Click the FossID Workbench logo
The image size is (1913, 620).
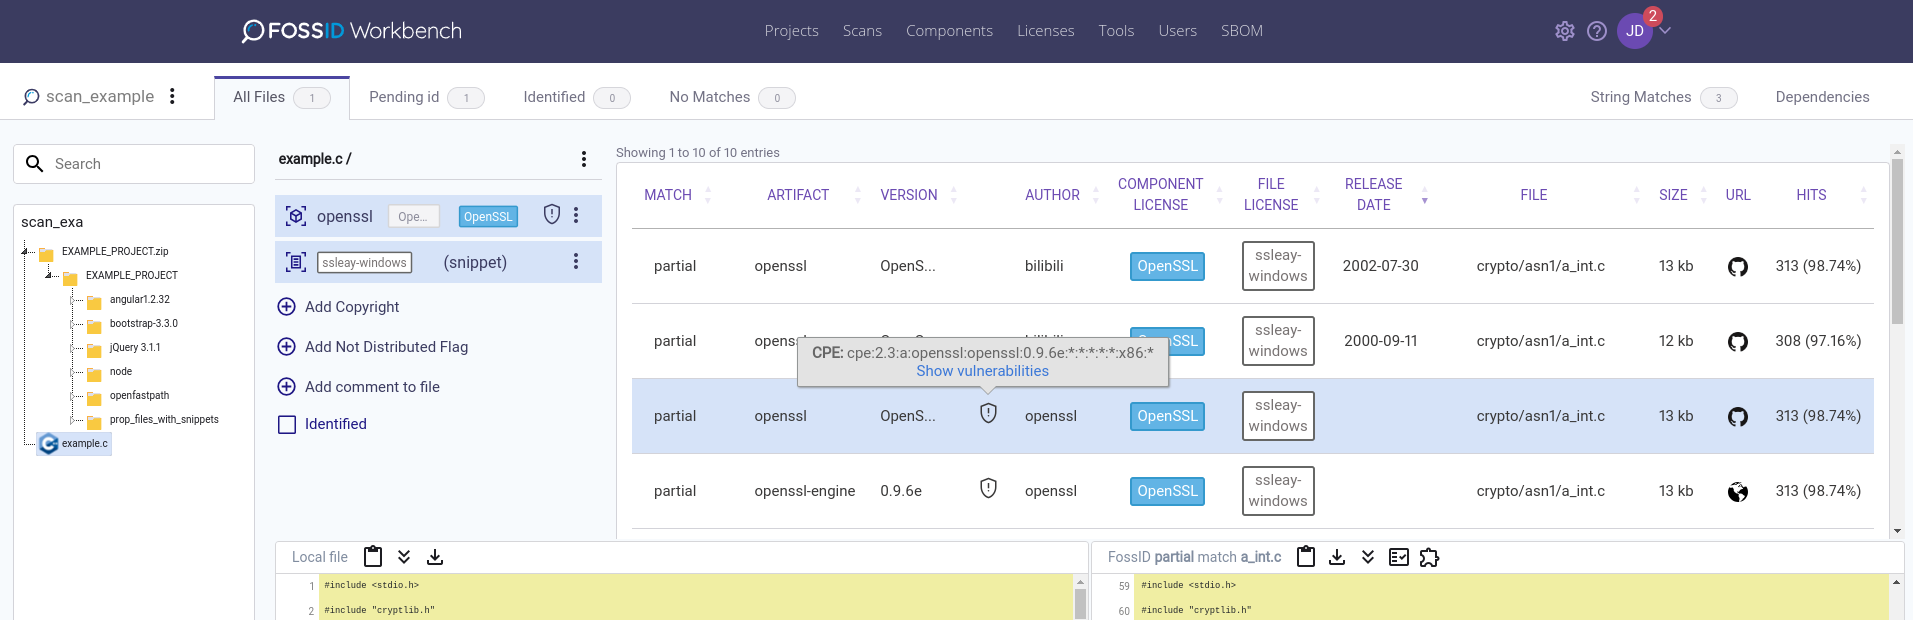click(352, 31)
